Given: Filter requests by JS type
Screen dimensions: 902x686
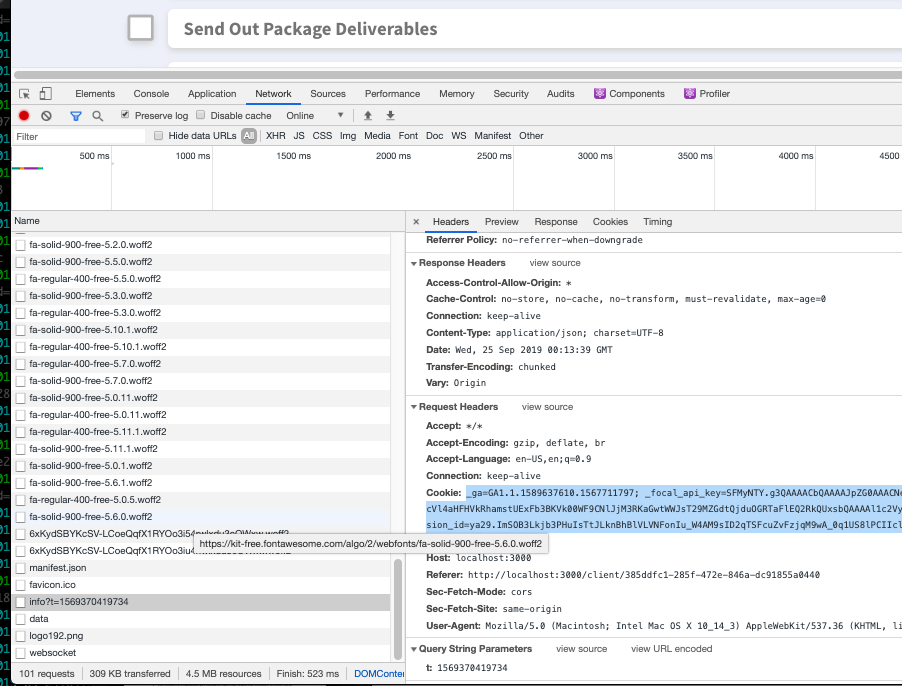Looking at the screenshot, I should 299,136.
